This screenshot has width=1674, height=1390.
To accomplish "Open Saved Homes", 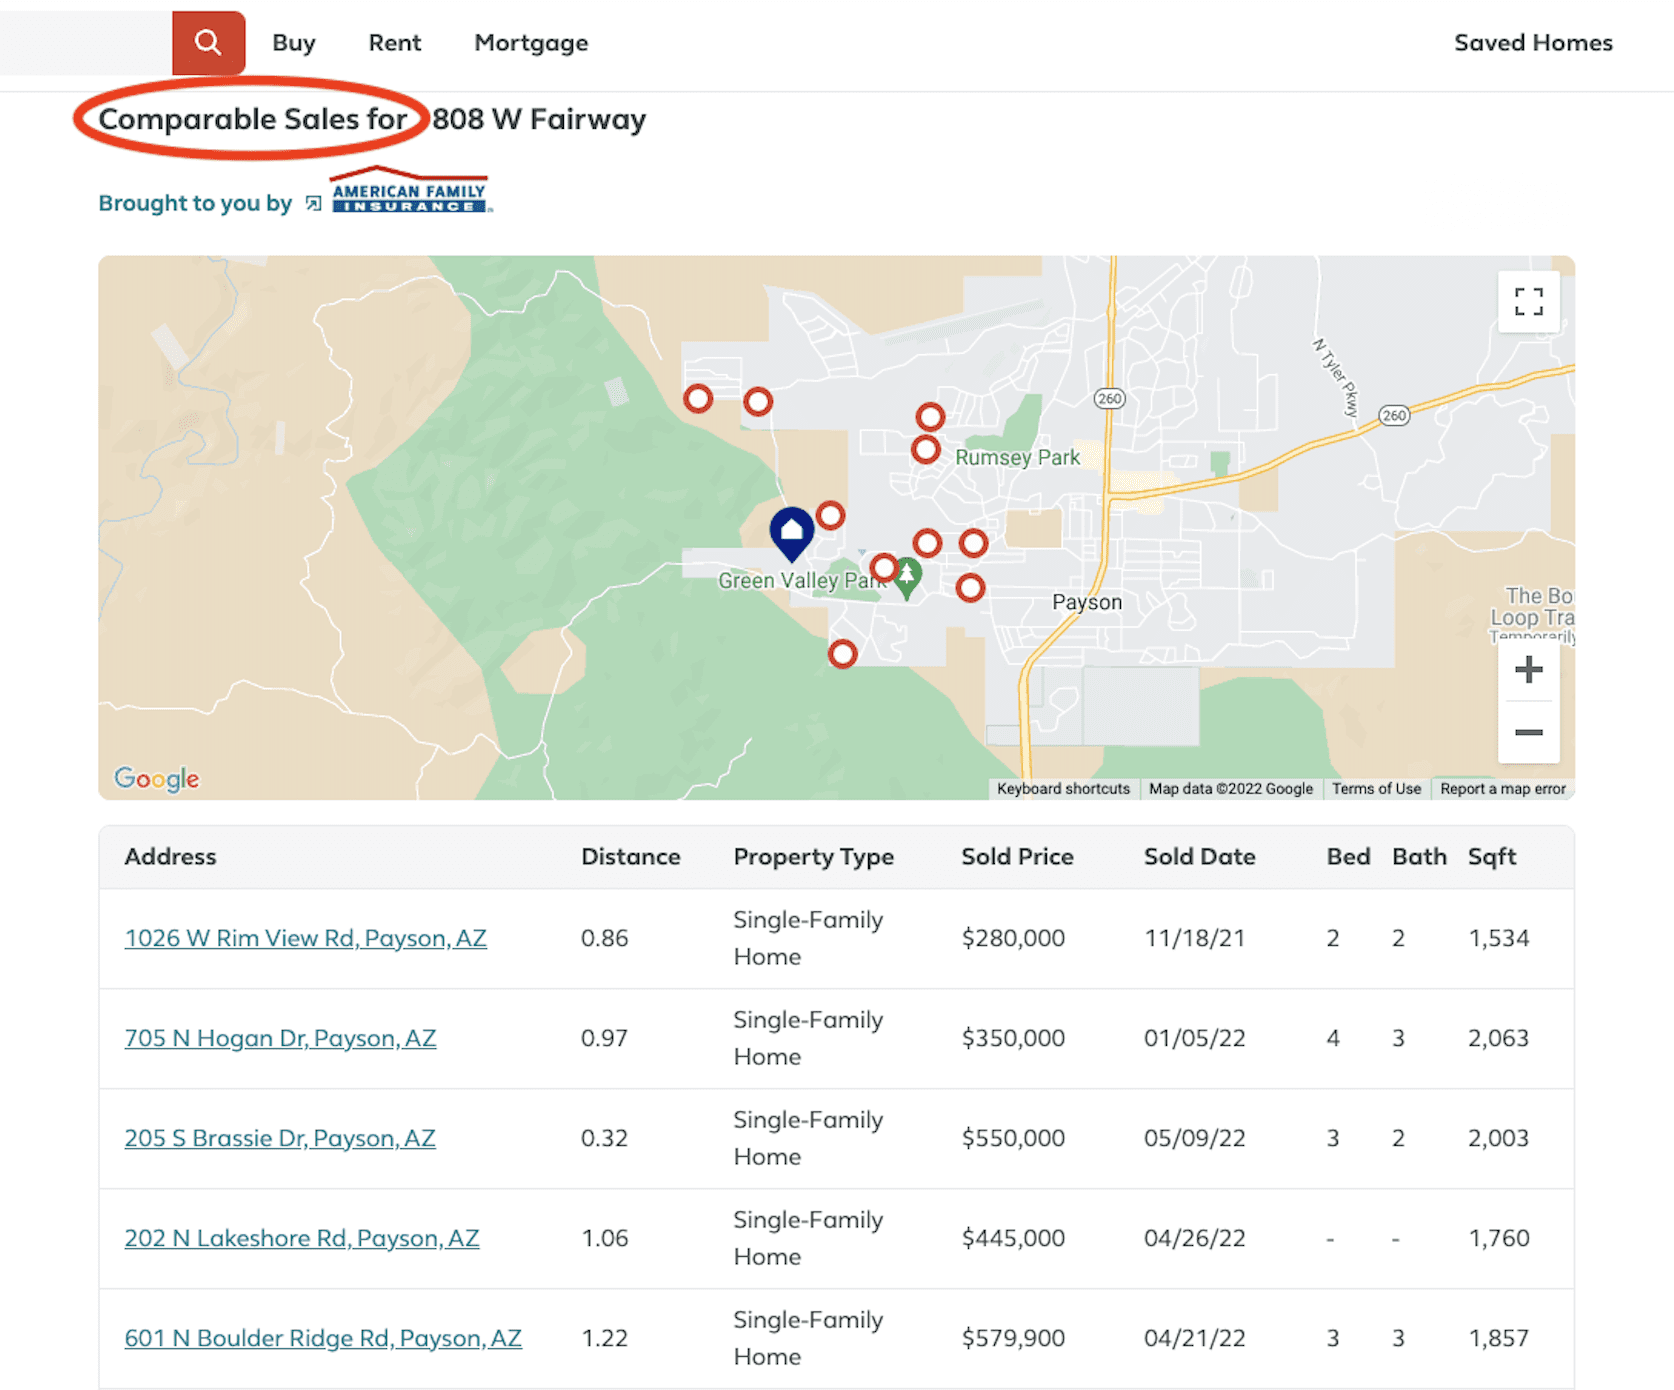I will coord(1532,43).
